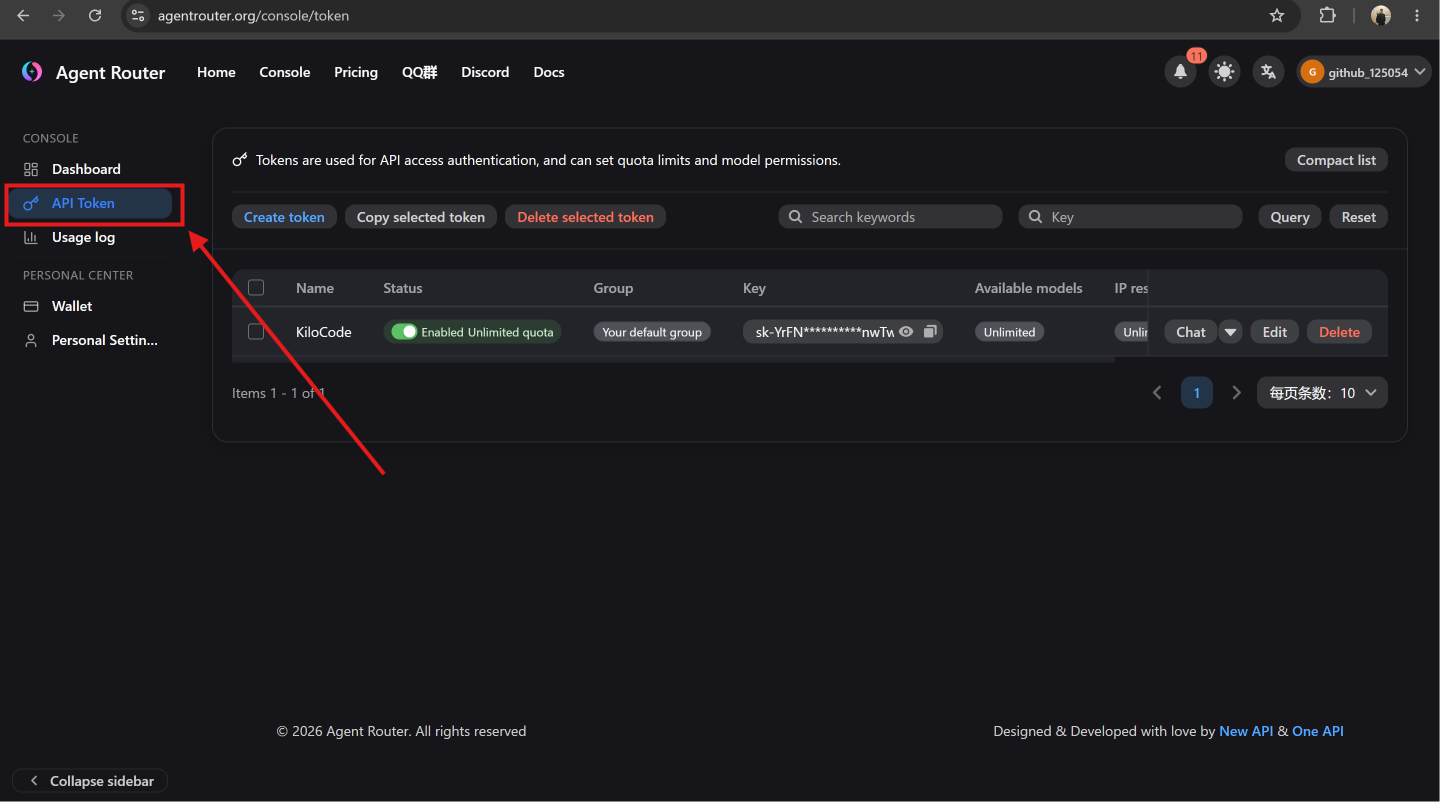
Task: Open the Discord nav item
Action: [485, 72]
